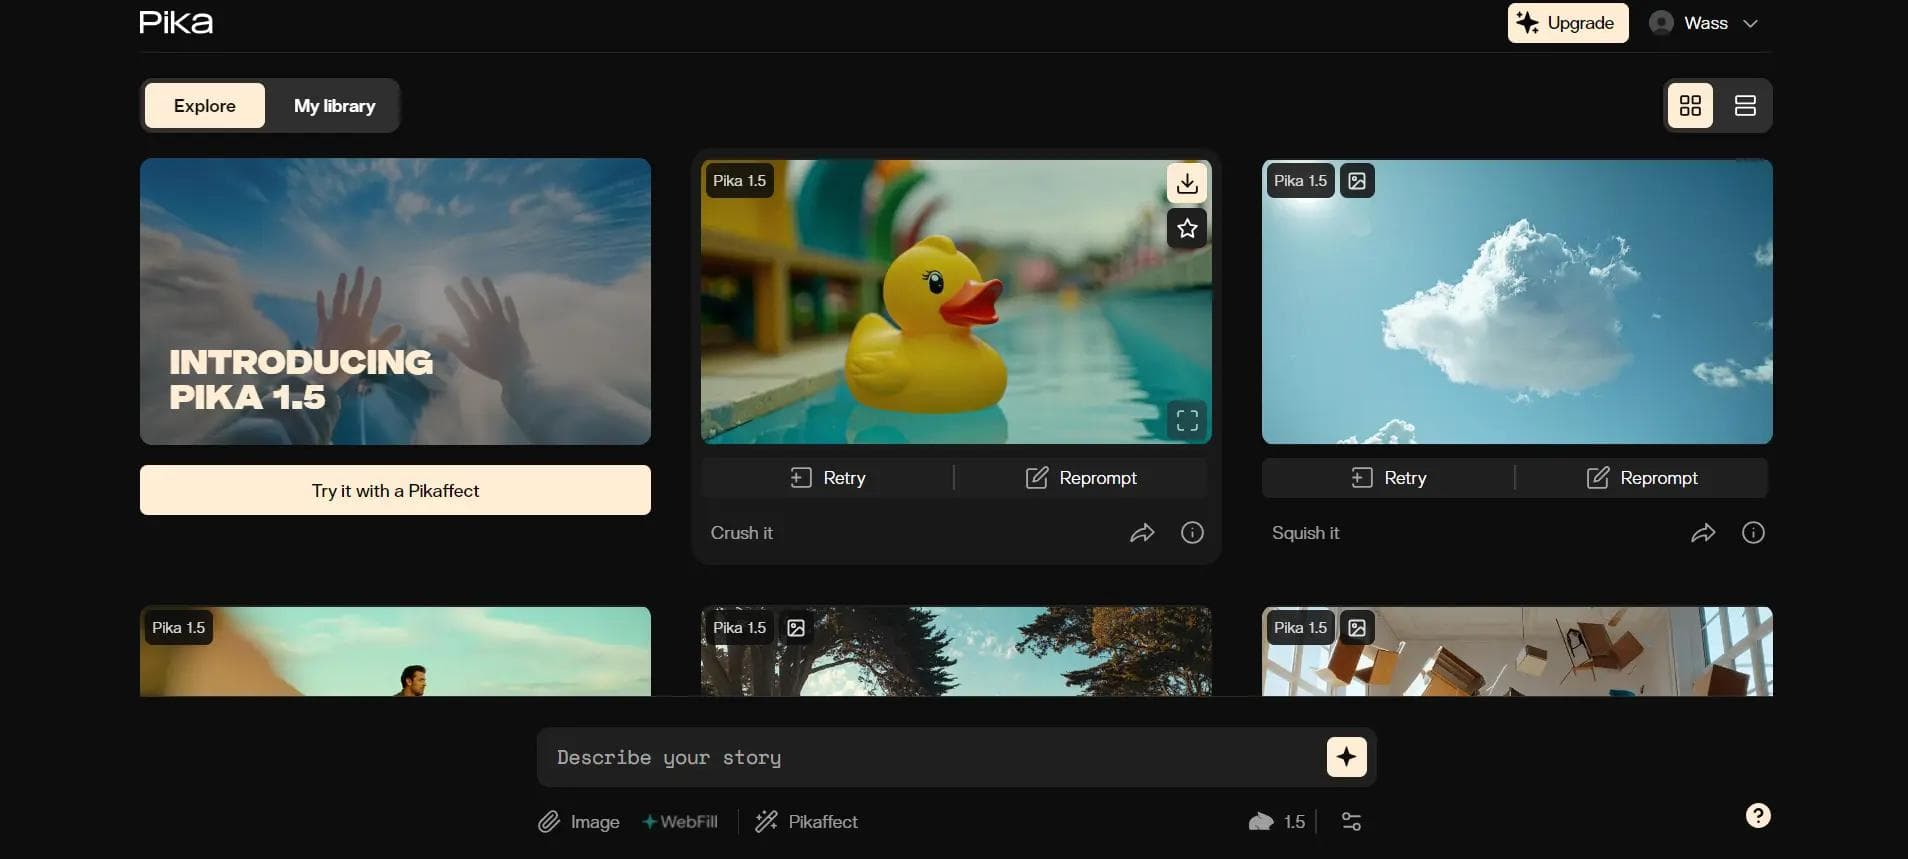Open generation settings sliders icon
The image size is (1908, 859).
(1351, 822)
